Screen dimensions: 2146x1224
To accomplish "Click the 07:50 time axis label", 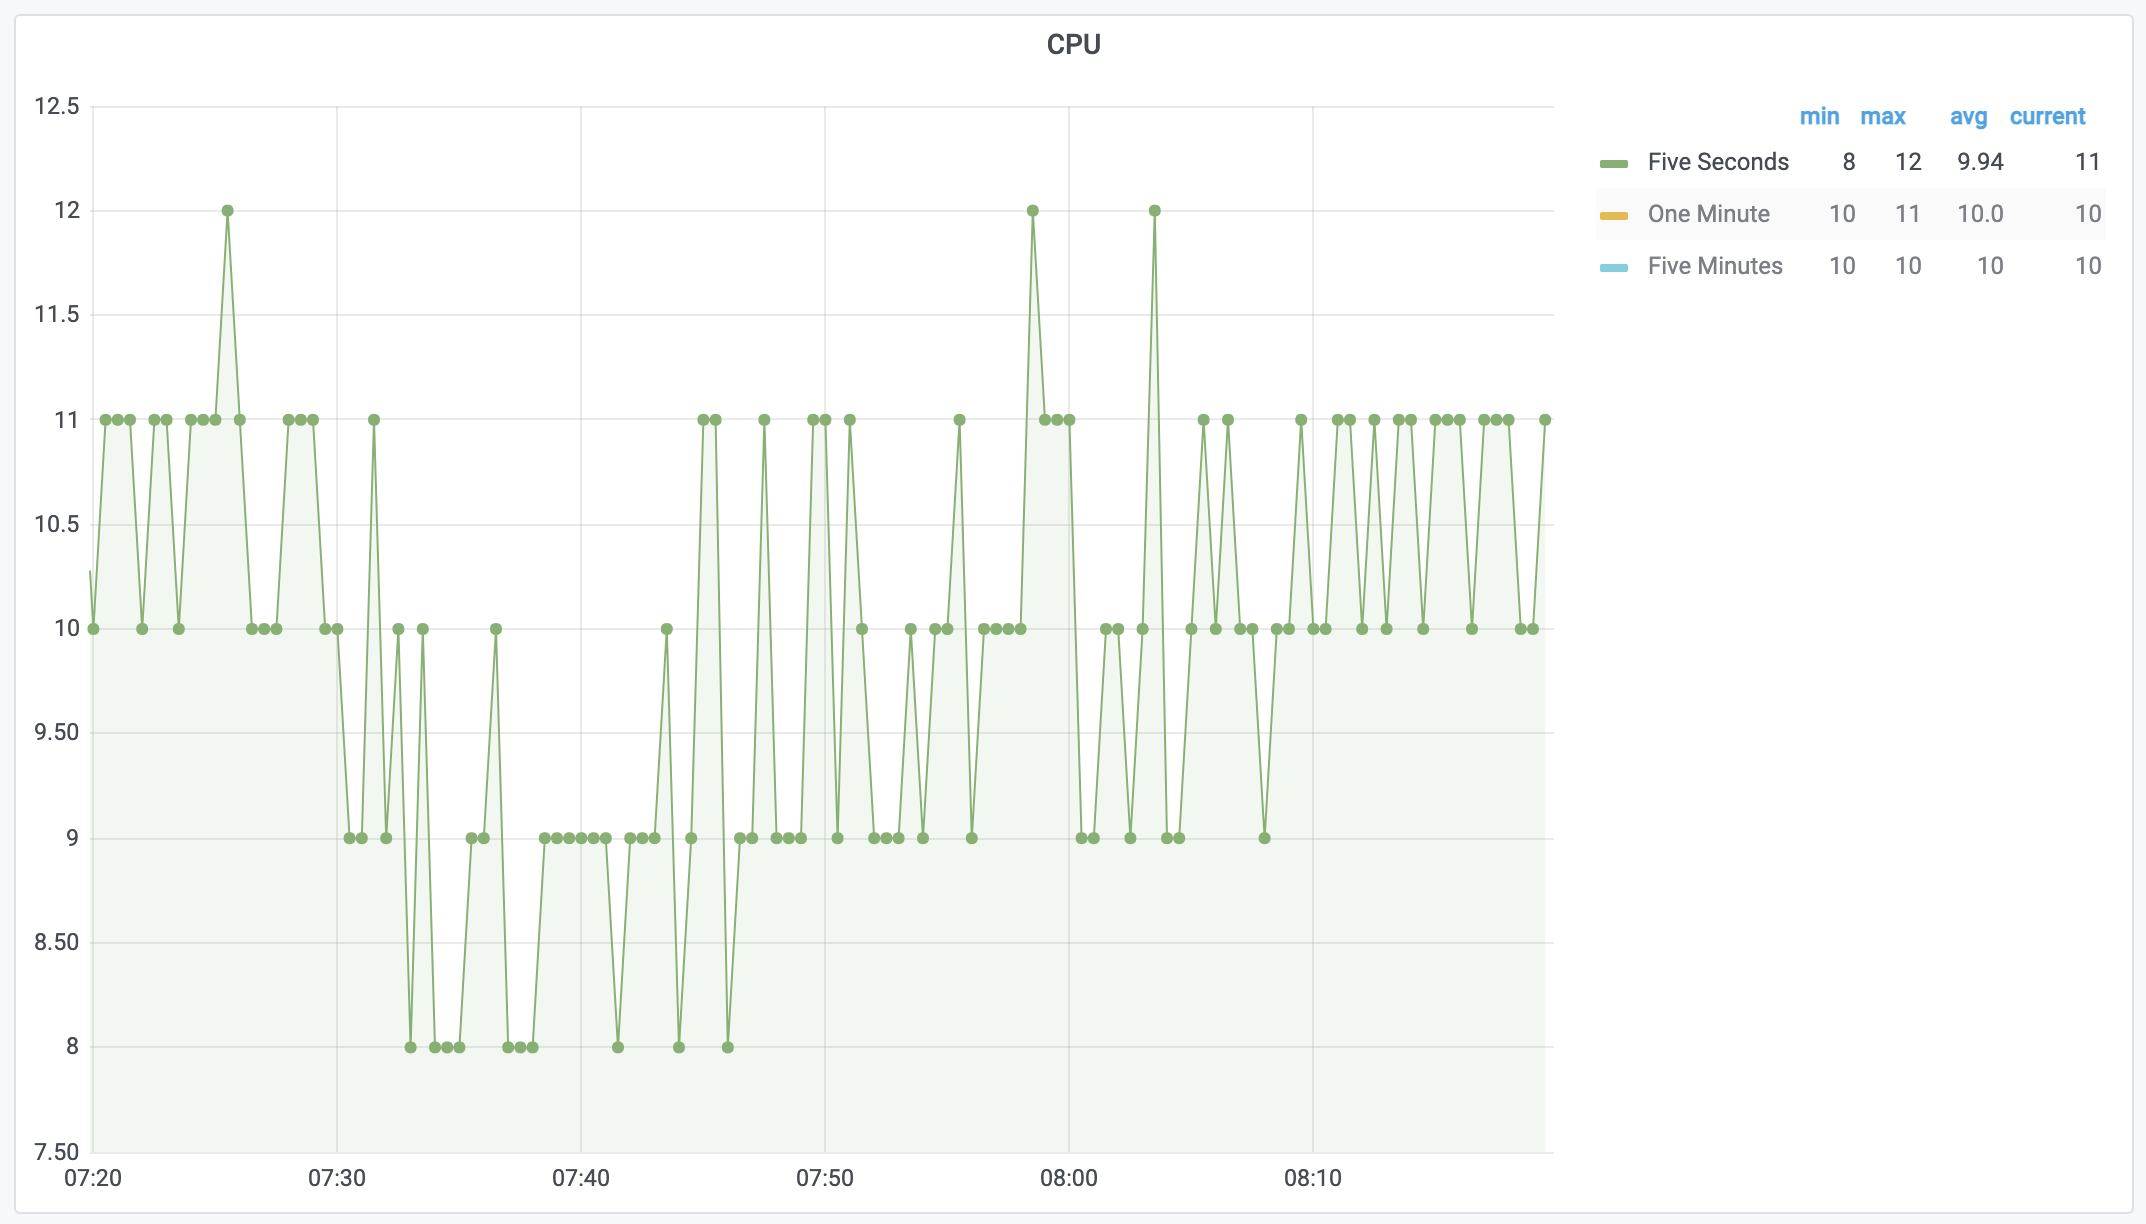I will (x=825, y=1178).
